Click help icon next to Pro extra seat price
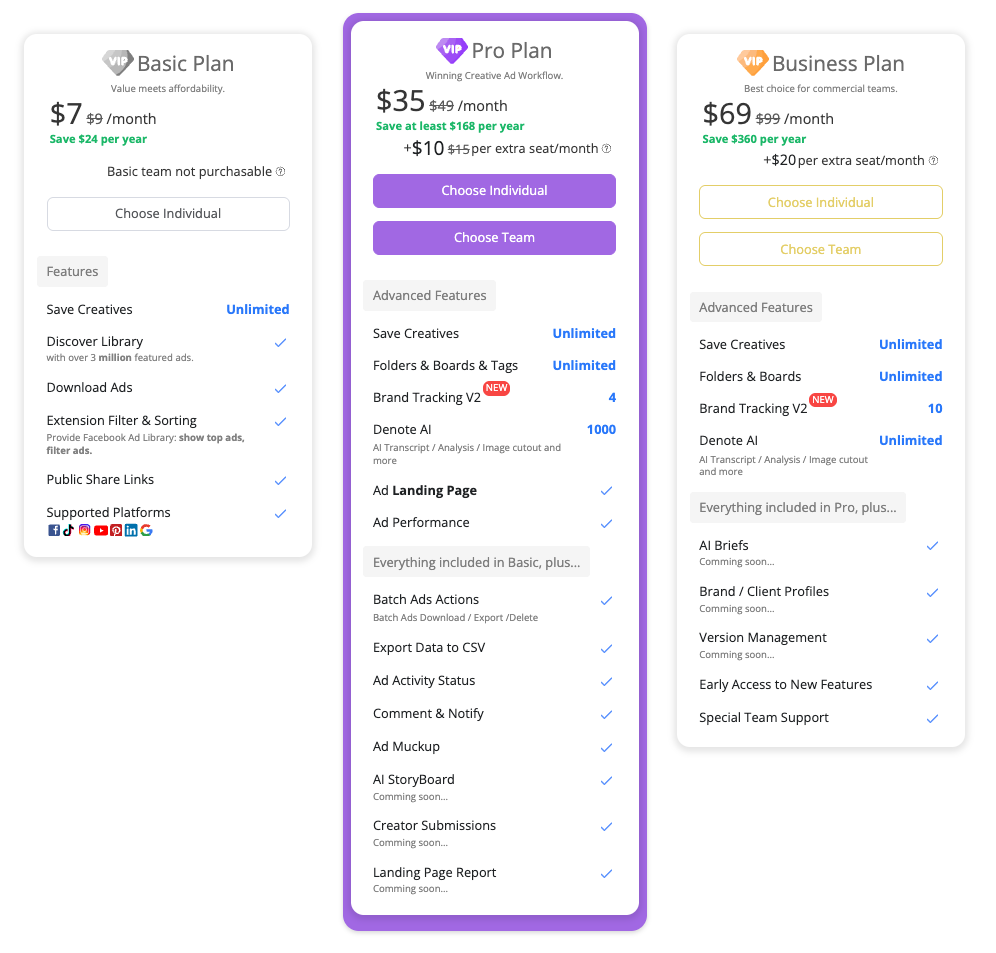Image resolution: width=996 pixels, height=953 pixels. point(606,149)
